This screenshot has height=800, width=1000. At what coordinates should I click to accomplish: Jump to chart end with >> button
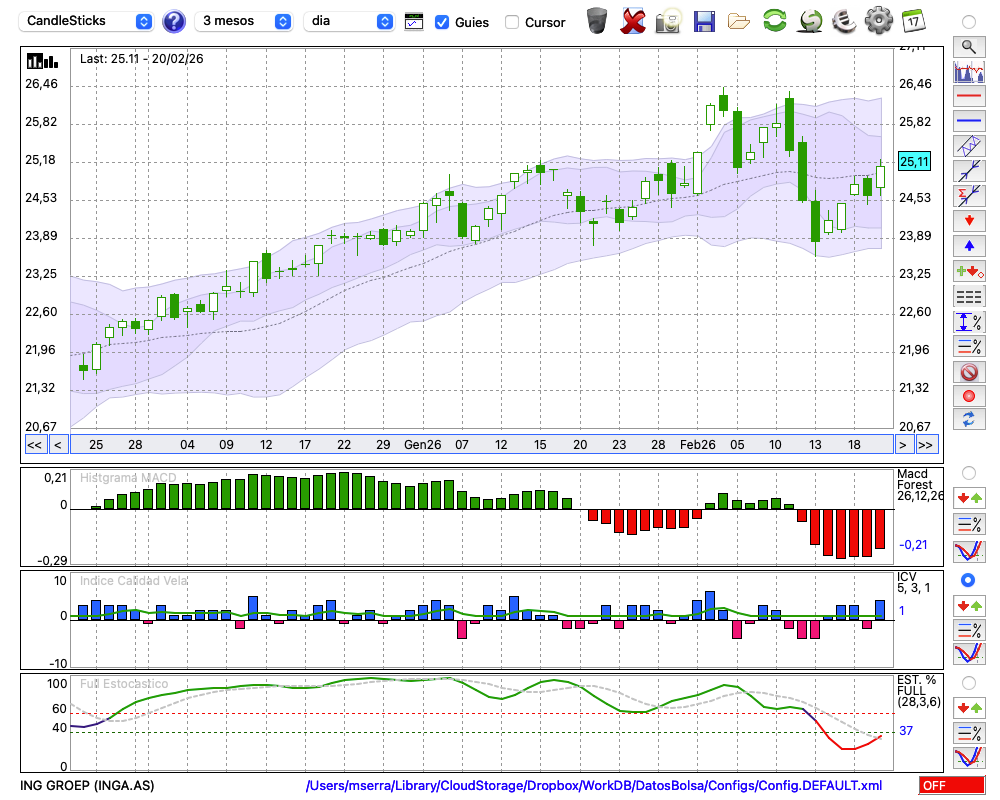click(926, 445)
